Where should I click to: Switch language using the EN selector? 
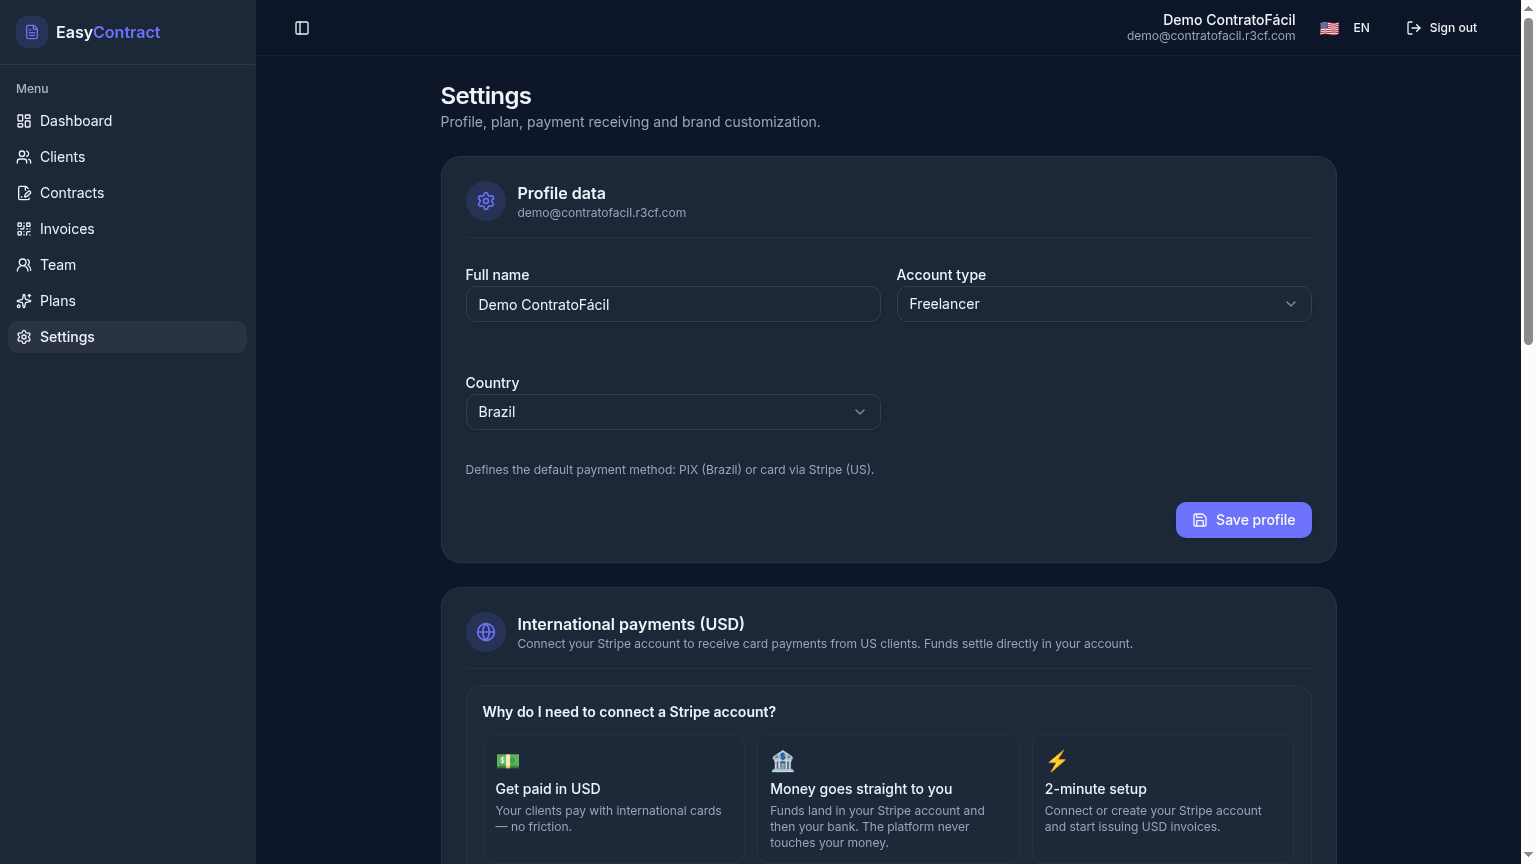1345,28
